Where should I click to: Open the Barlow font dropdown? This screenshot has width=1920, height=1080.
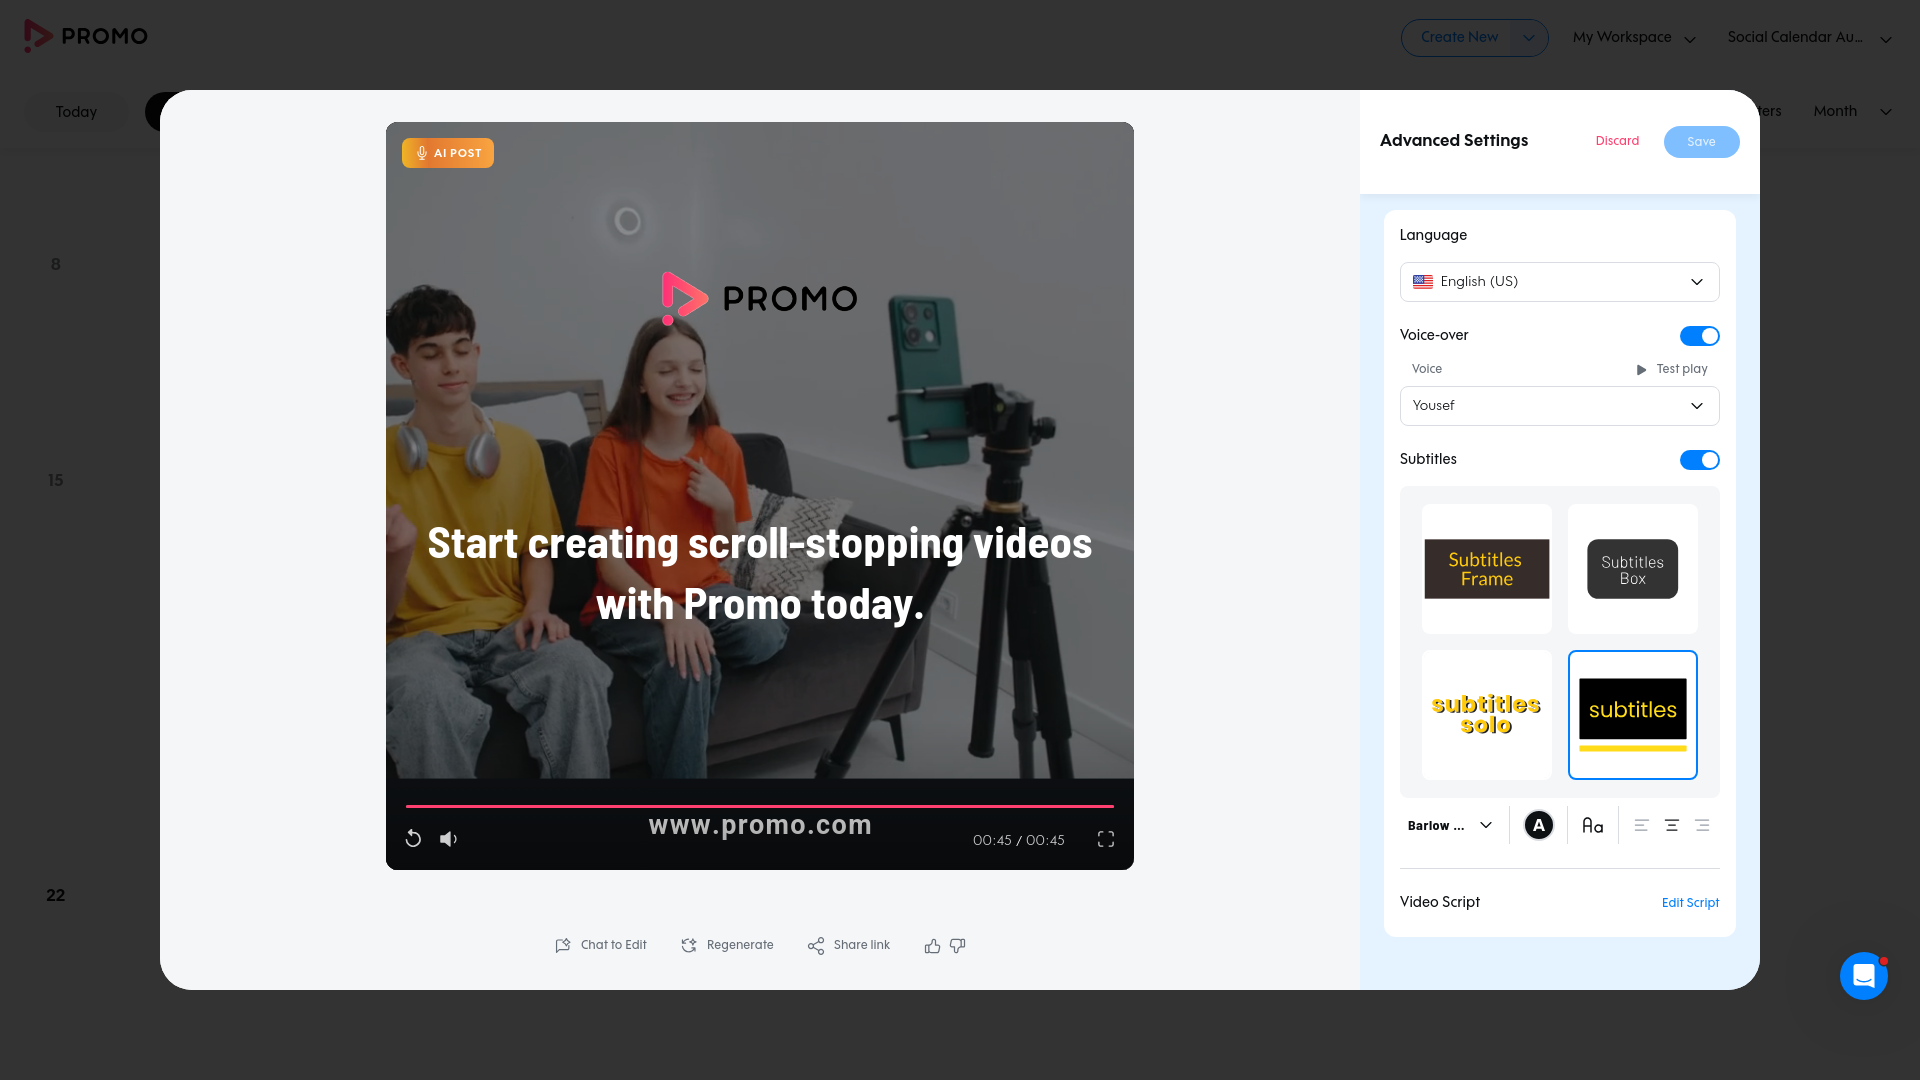point(1450,825)
